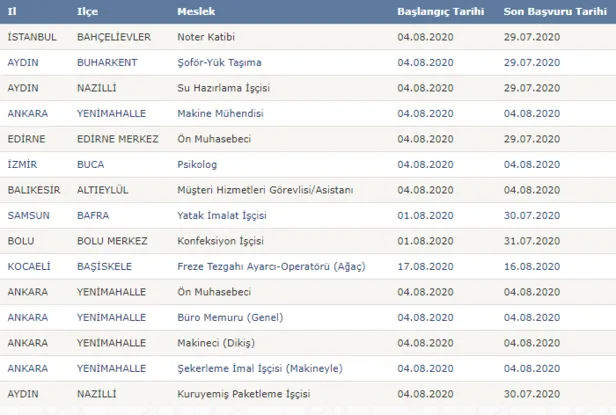Click the BAHÇELİEVLER district cell

(x=113, y=36)
